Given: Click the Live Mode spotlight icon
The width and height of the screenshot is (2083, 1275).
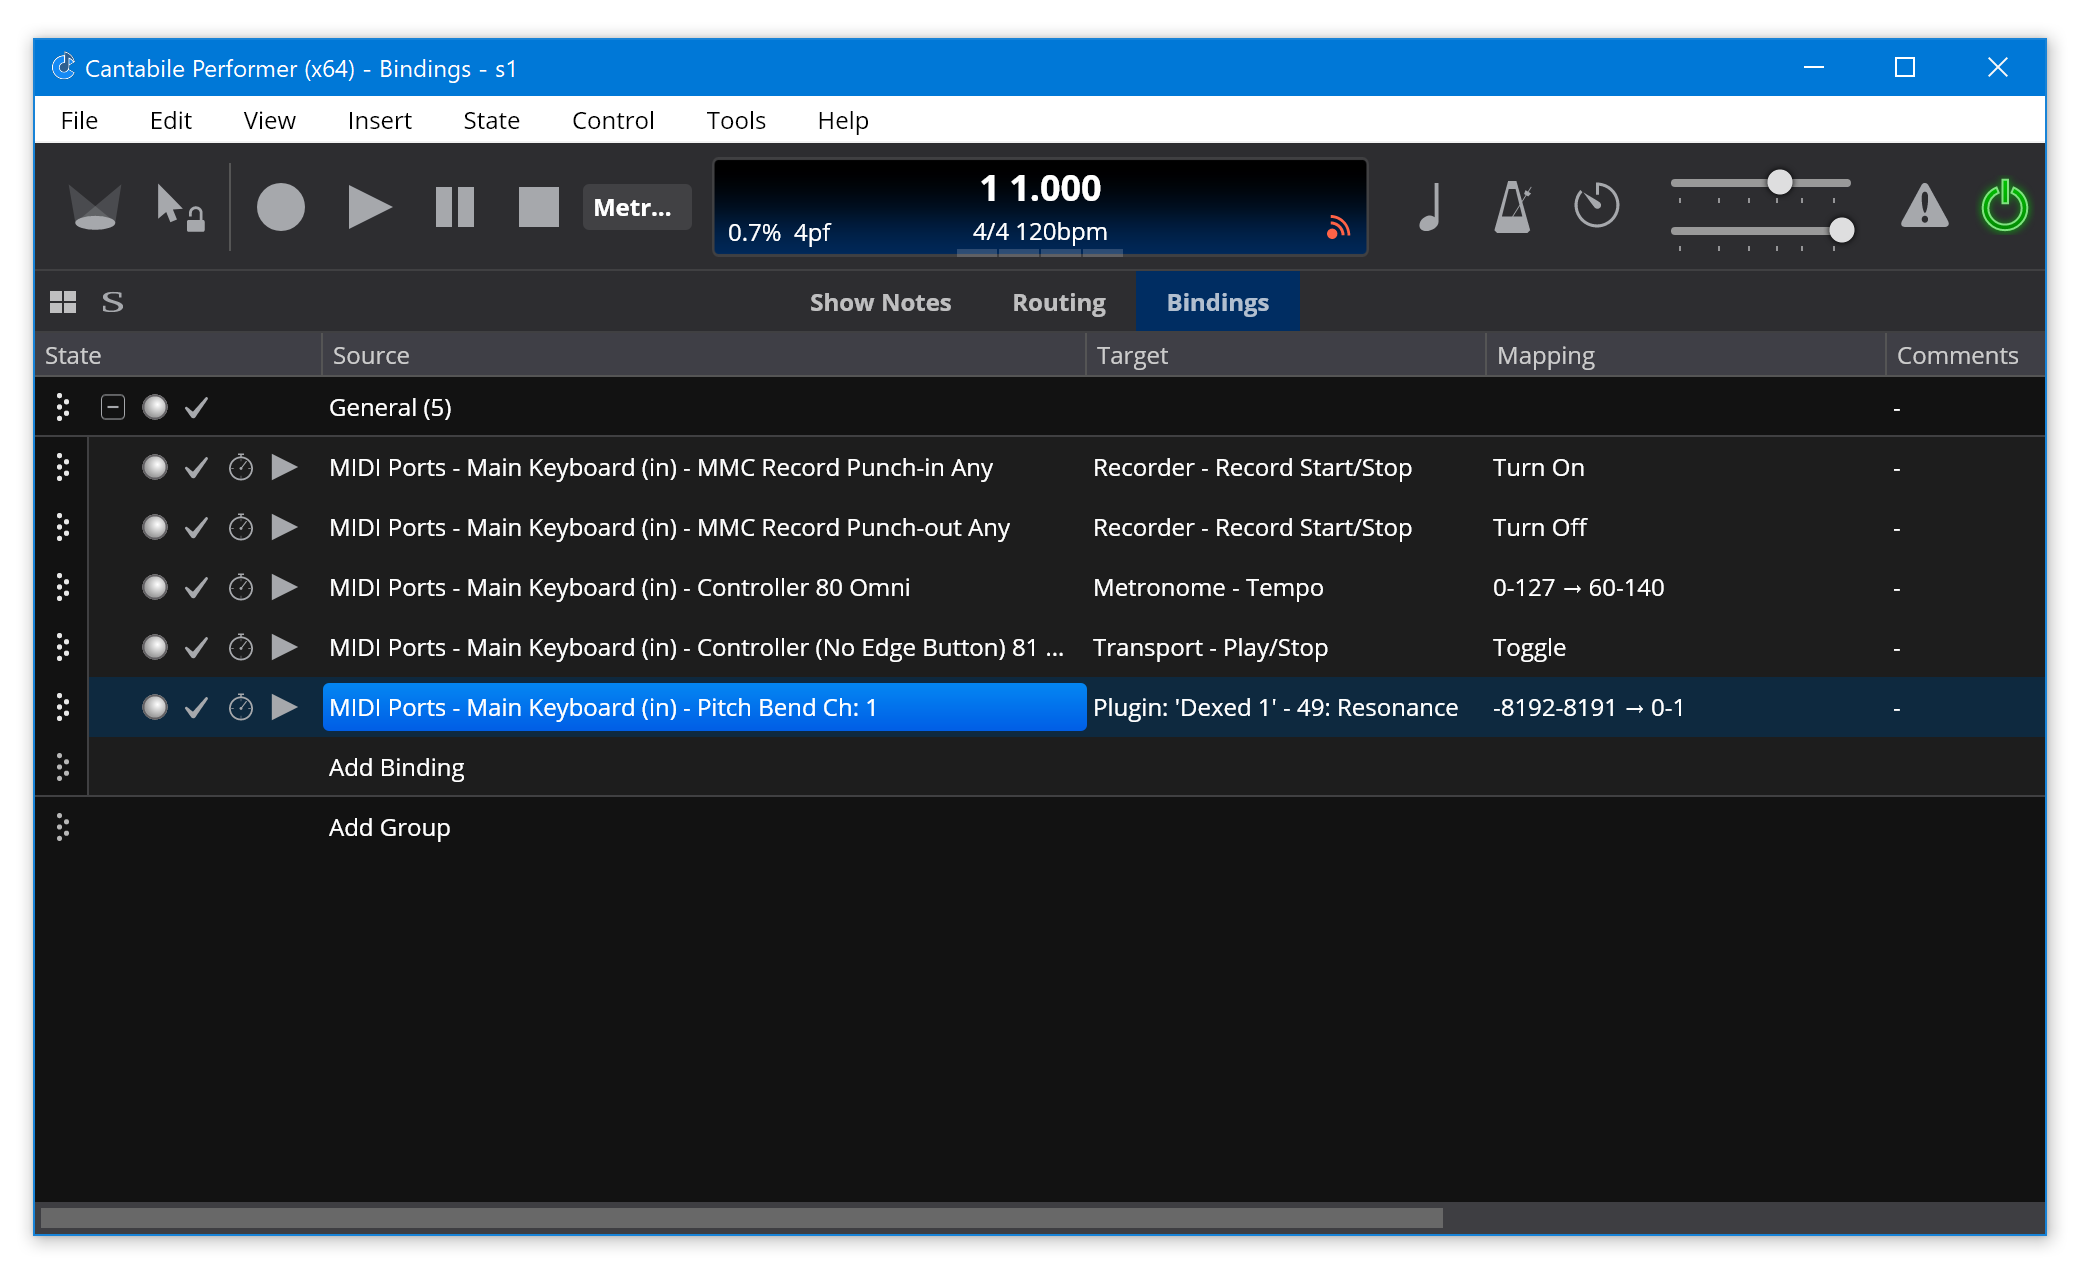Looking at the screenshot, I should pos(95,207).
